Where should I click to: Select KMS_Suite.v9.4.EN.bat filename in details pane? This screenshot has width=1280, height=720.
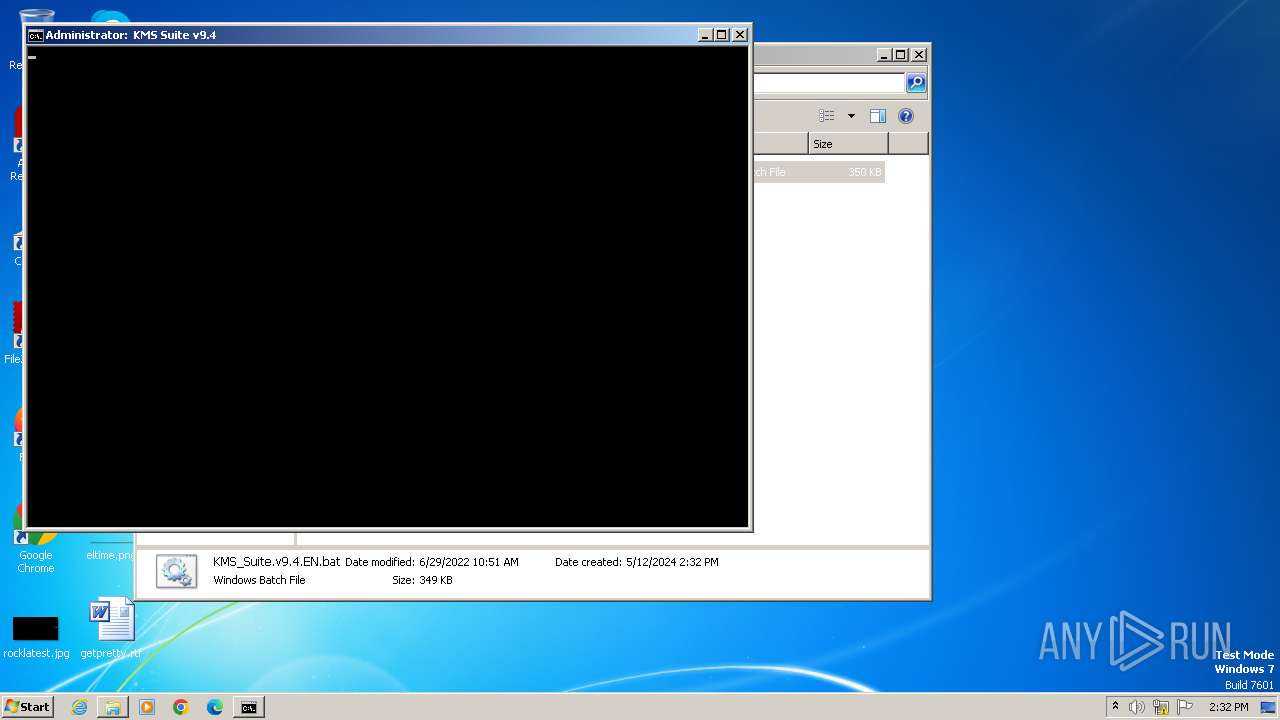[276, 562]
